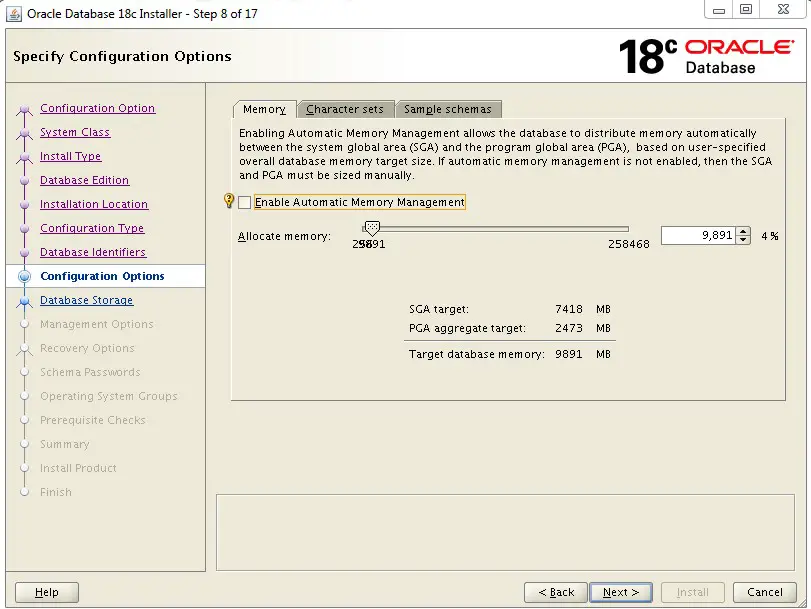Go to Configuration Option step
Screen dimensions: 811x609
click(98, 108)
